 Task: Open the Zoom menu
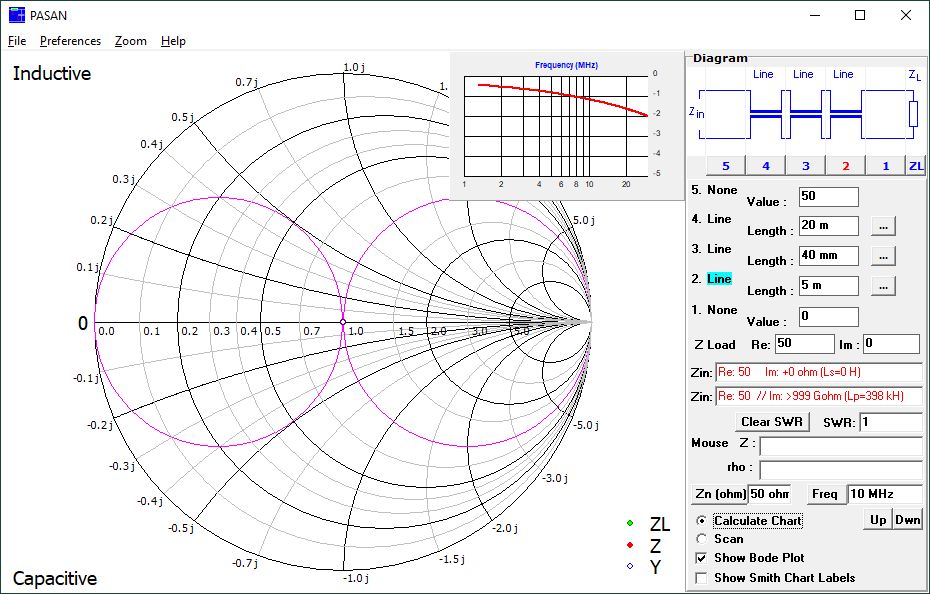tap(130, 41)
